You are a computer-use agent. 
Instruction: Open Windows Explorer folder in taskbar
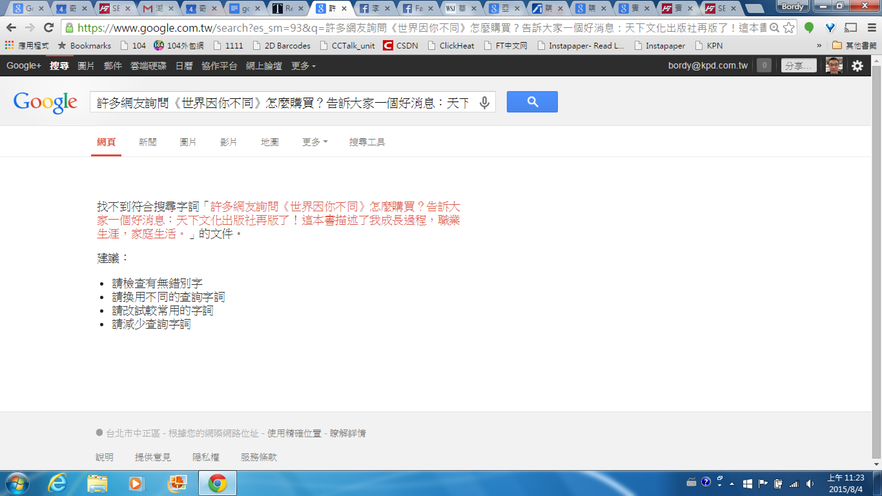click(97, 484)
